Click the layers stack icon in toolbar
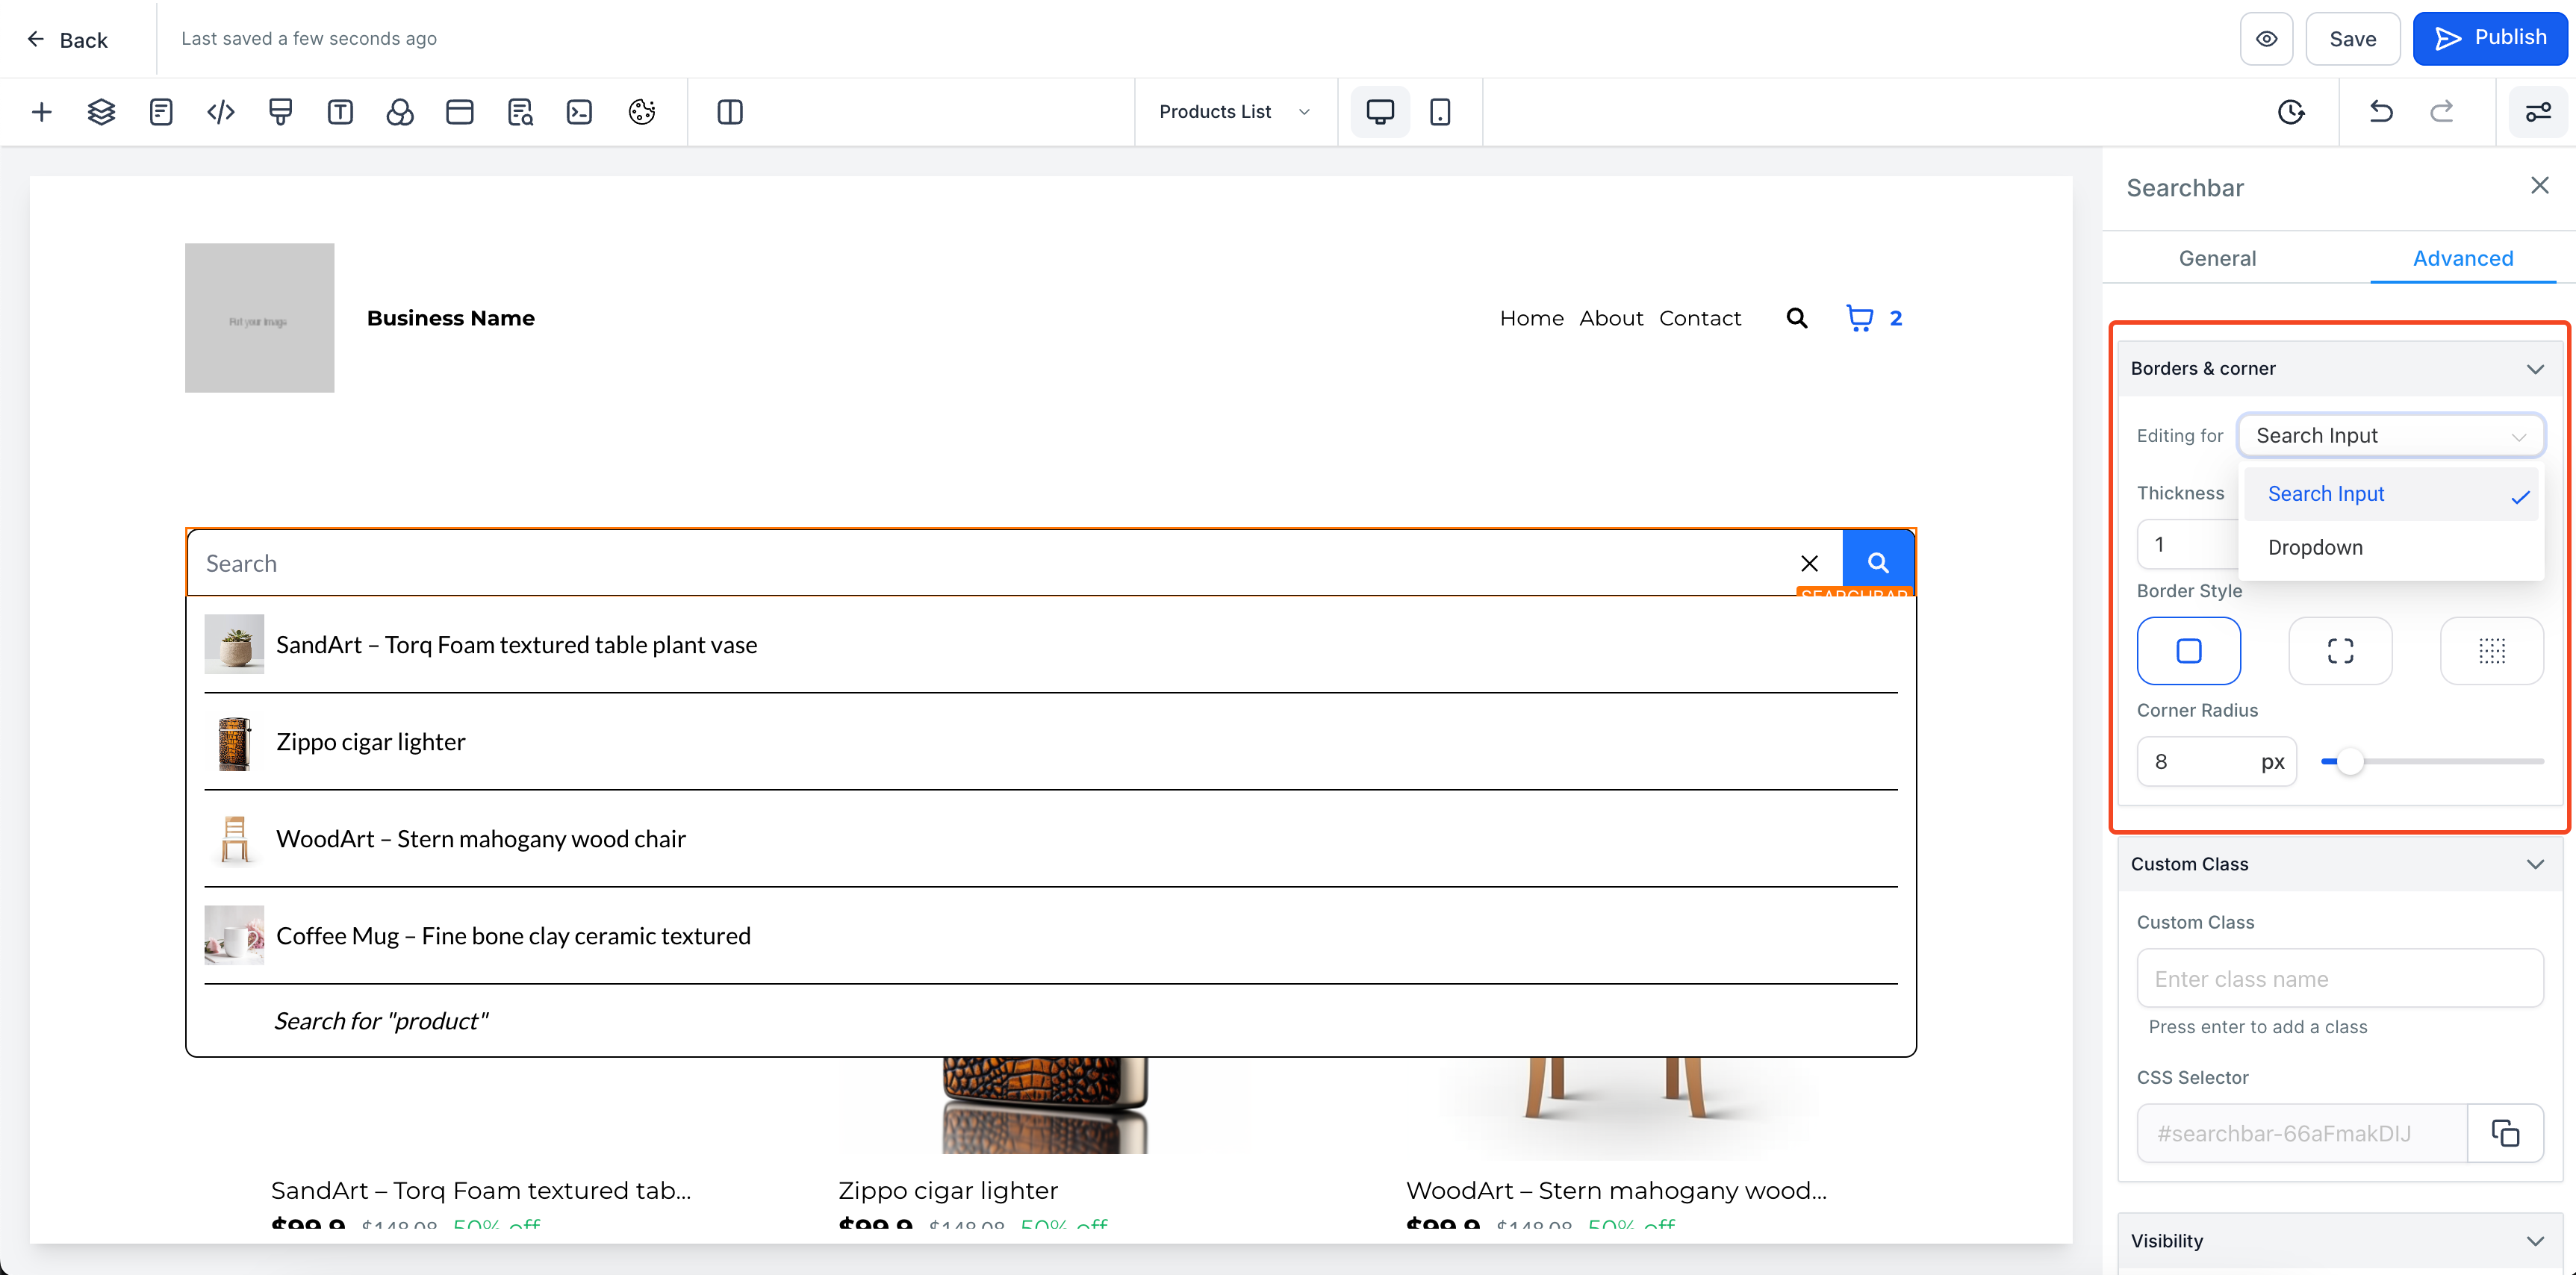The height and width of the screenshot is (1275, 2576). pos(101,112)
